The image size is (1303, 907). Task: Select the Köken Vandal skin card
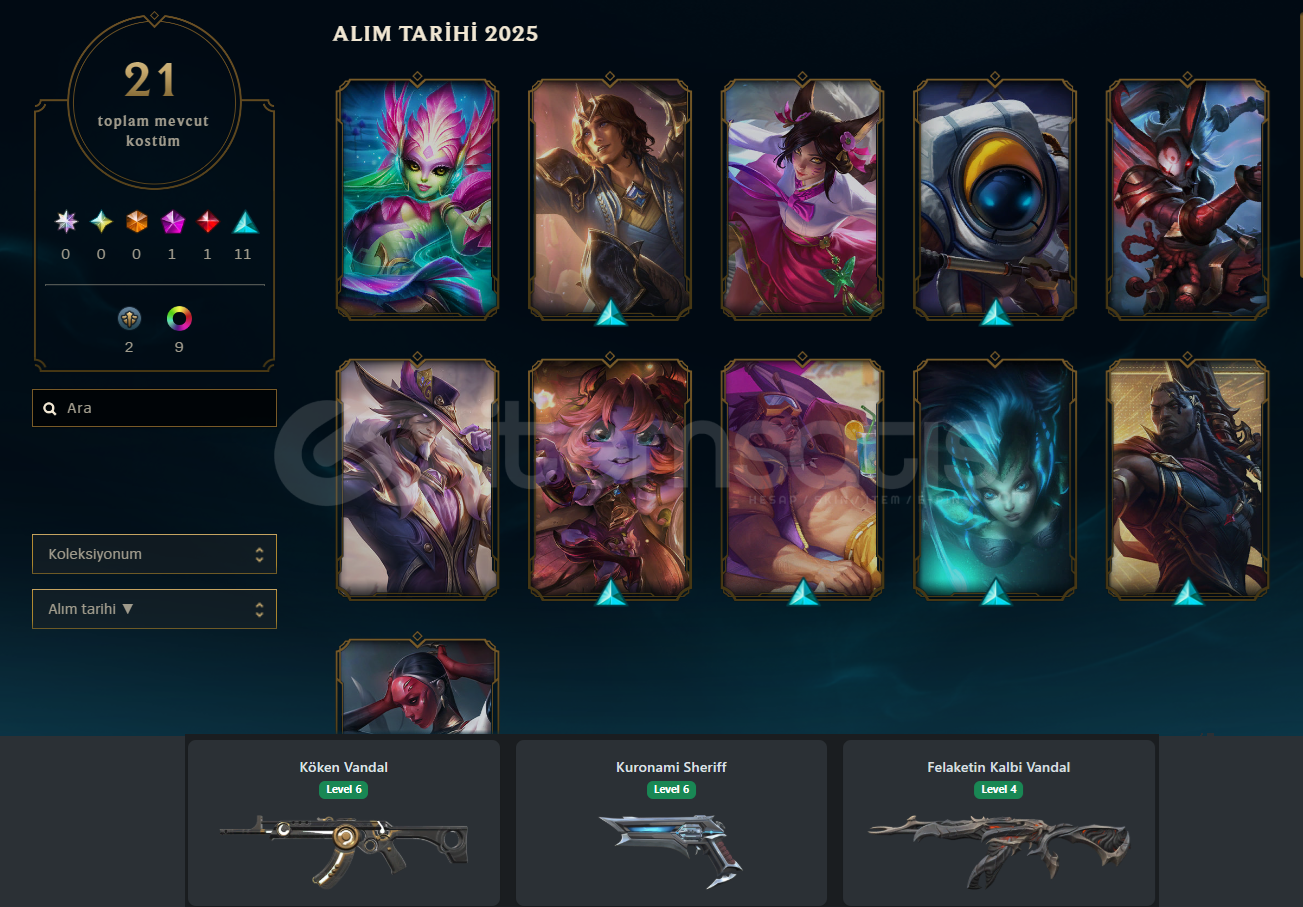coord(344,823)
